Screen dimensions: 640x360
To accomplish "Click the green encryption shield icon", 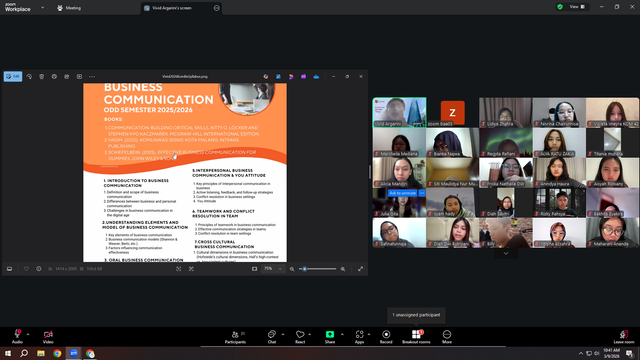I will pyautogui.click(x=560, y=7).
